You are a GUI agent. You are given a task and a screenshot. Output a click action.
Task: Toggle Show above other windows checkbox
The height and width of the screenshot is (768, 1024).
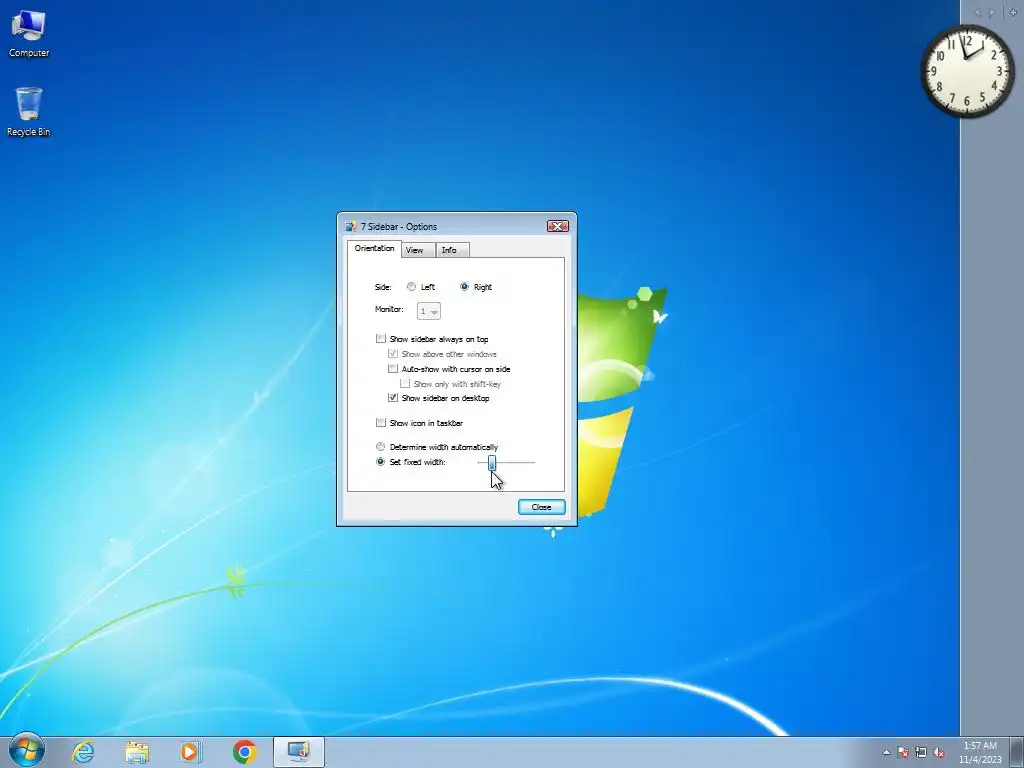[x=392, y=354]
